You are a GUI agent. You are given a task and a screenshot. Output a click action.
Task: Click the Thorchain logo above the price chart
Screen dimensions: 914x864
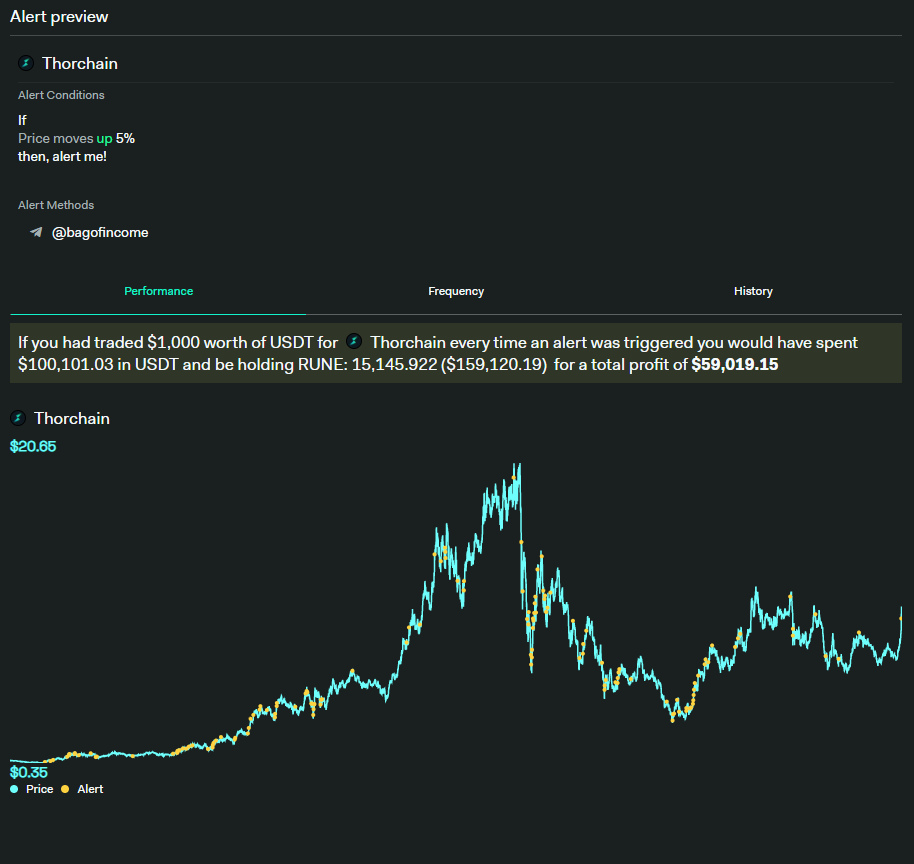[18, 418]
